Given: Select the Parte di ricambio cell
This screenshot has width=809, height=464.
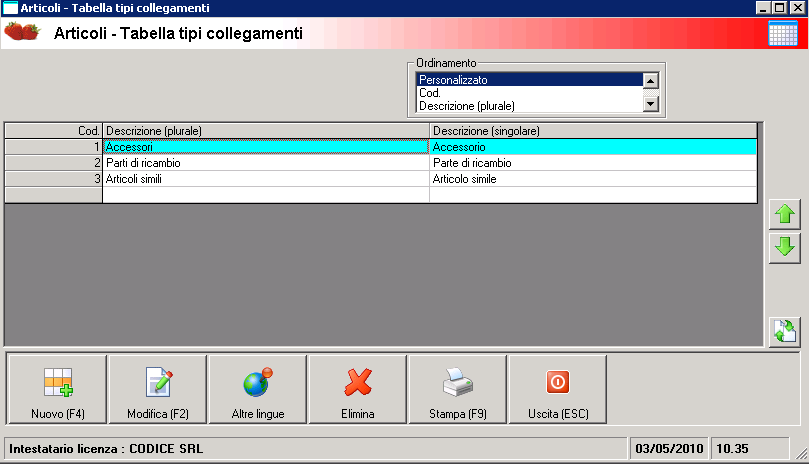Looking at the screenshot, I should (x=593, y=163).
